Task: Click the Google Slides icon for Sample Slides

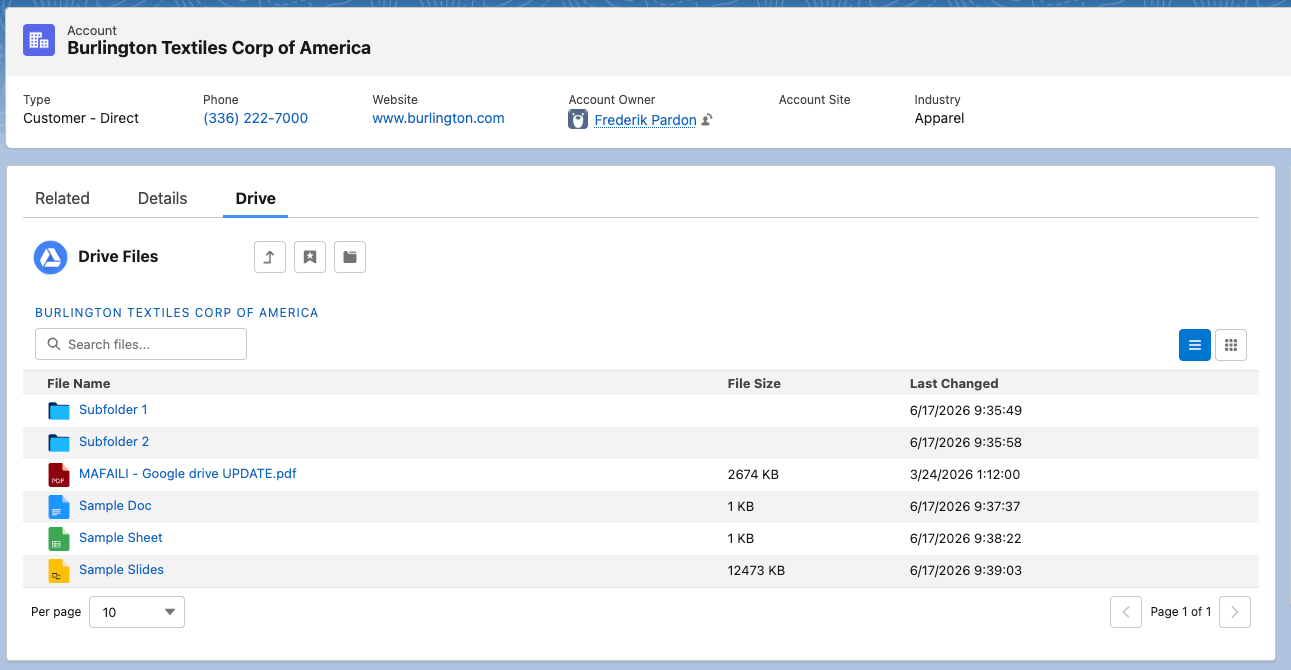Action: pos(59,570)
